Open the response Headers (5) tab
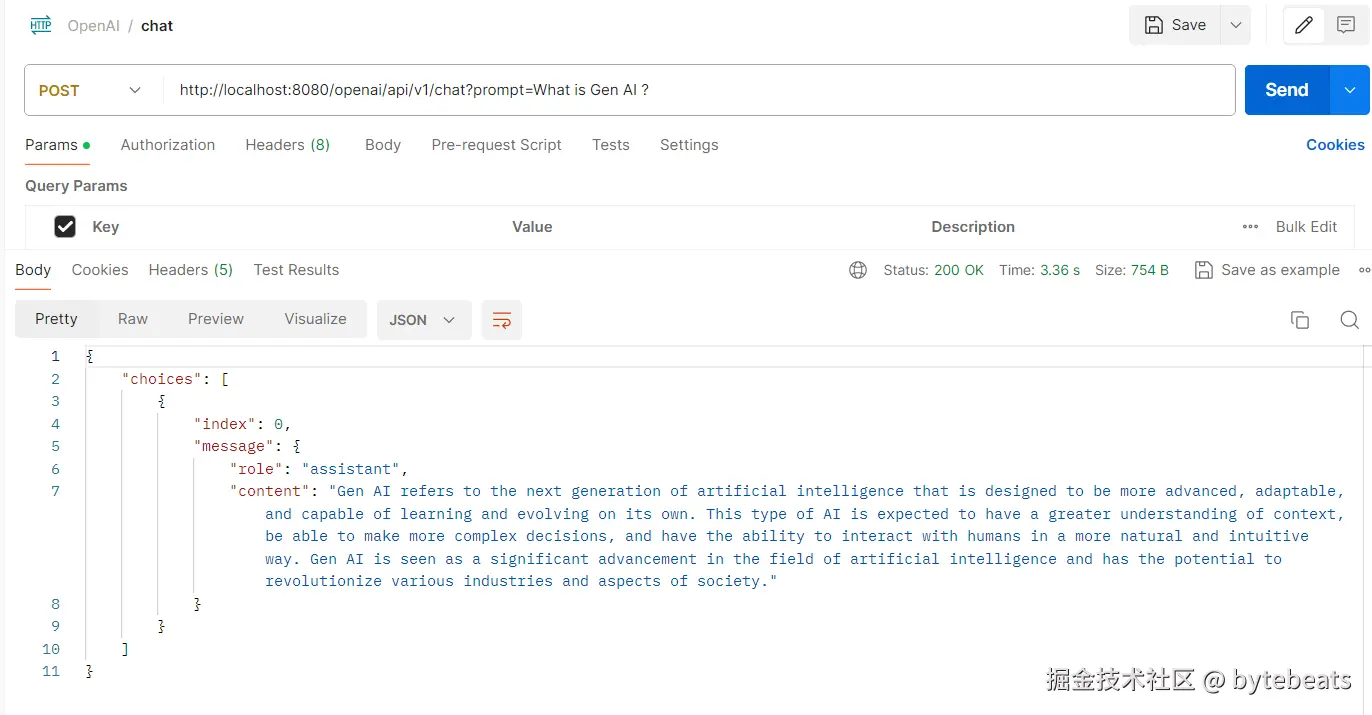The image size is (1372, 715). (191, 270)
